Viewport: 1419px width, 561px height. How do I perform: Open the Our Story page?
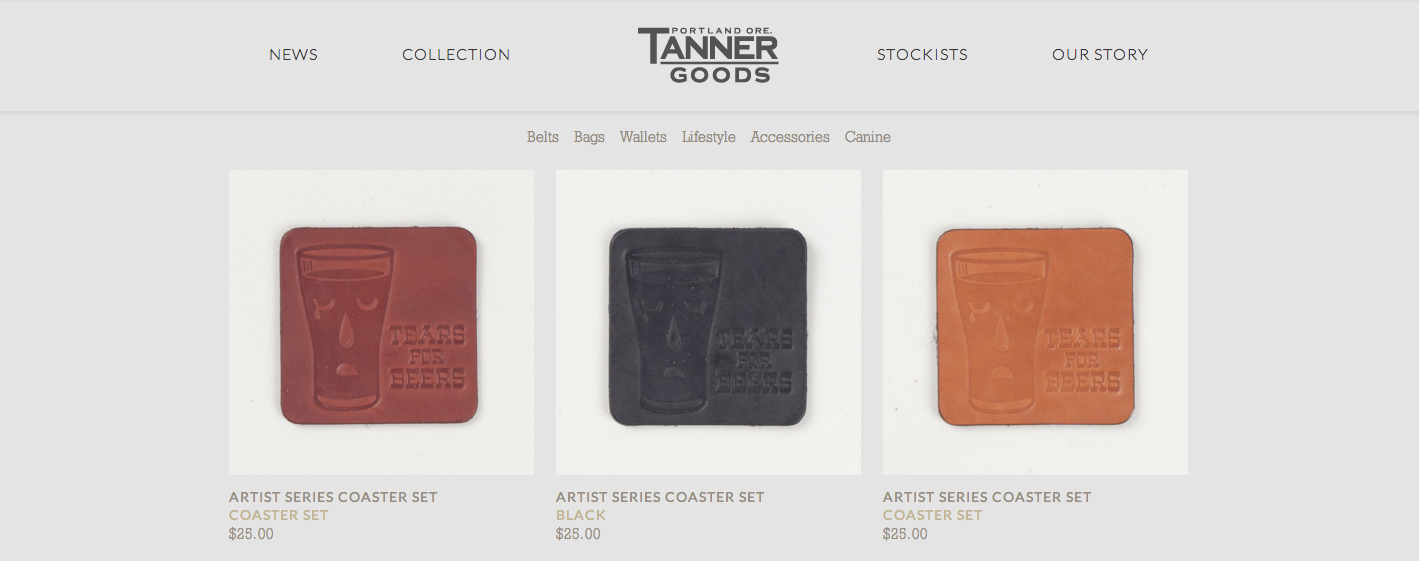click(x=1100, y=55)
